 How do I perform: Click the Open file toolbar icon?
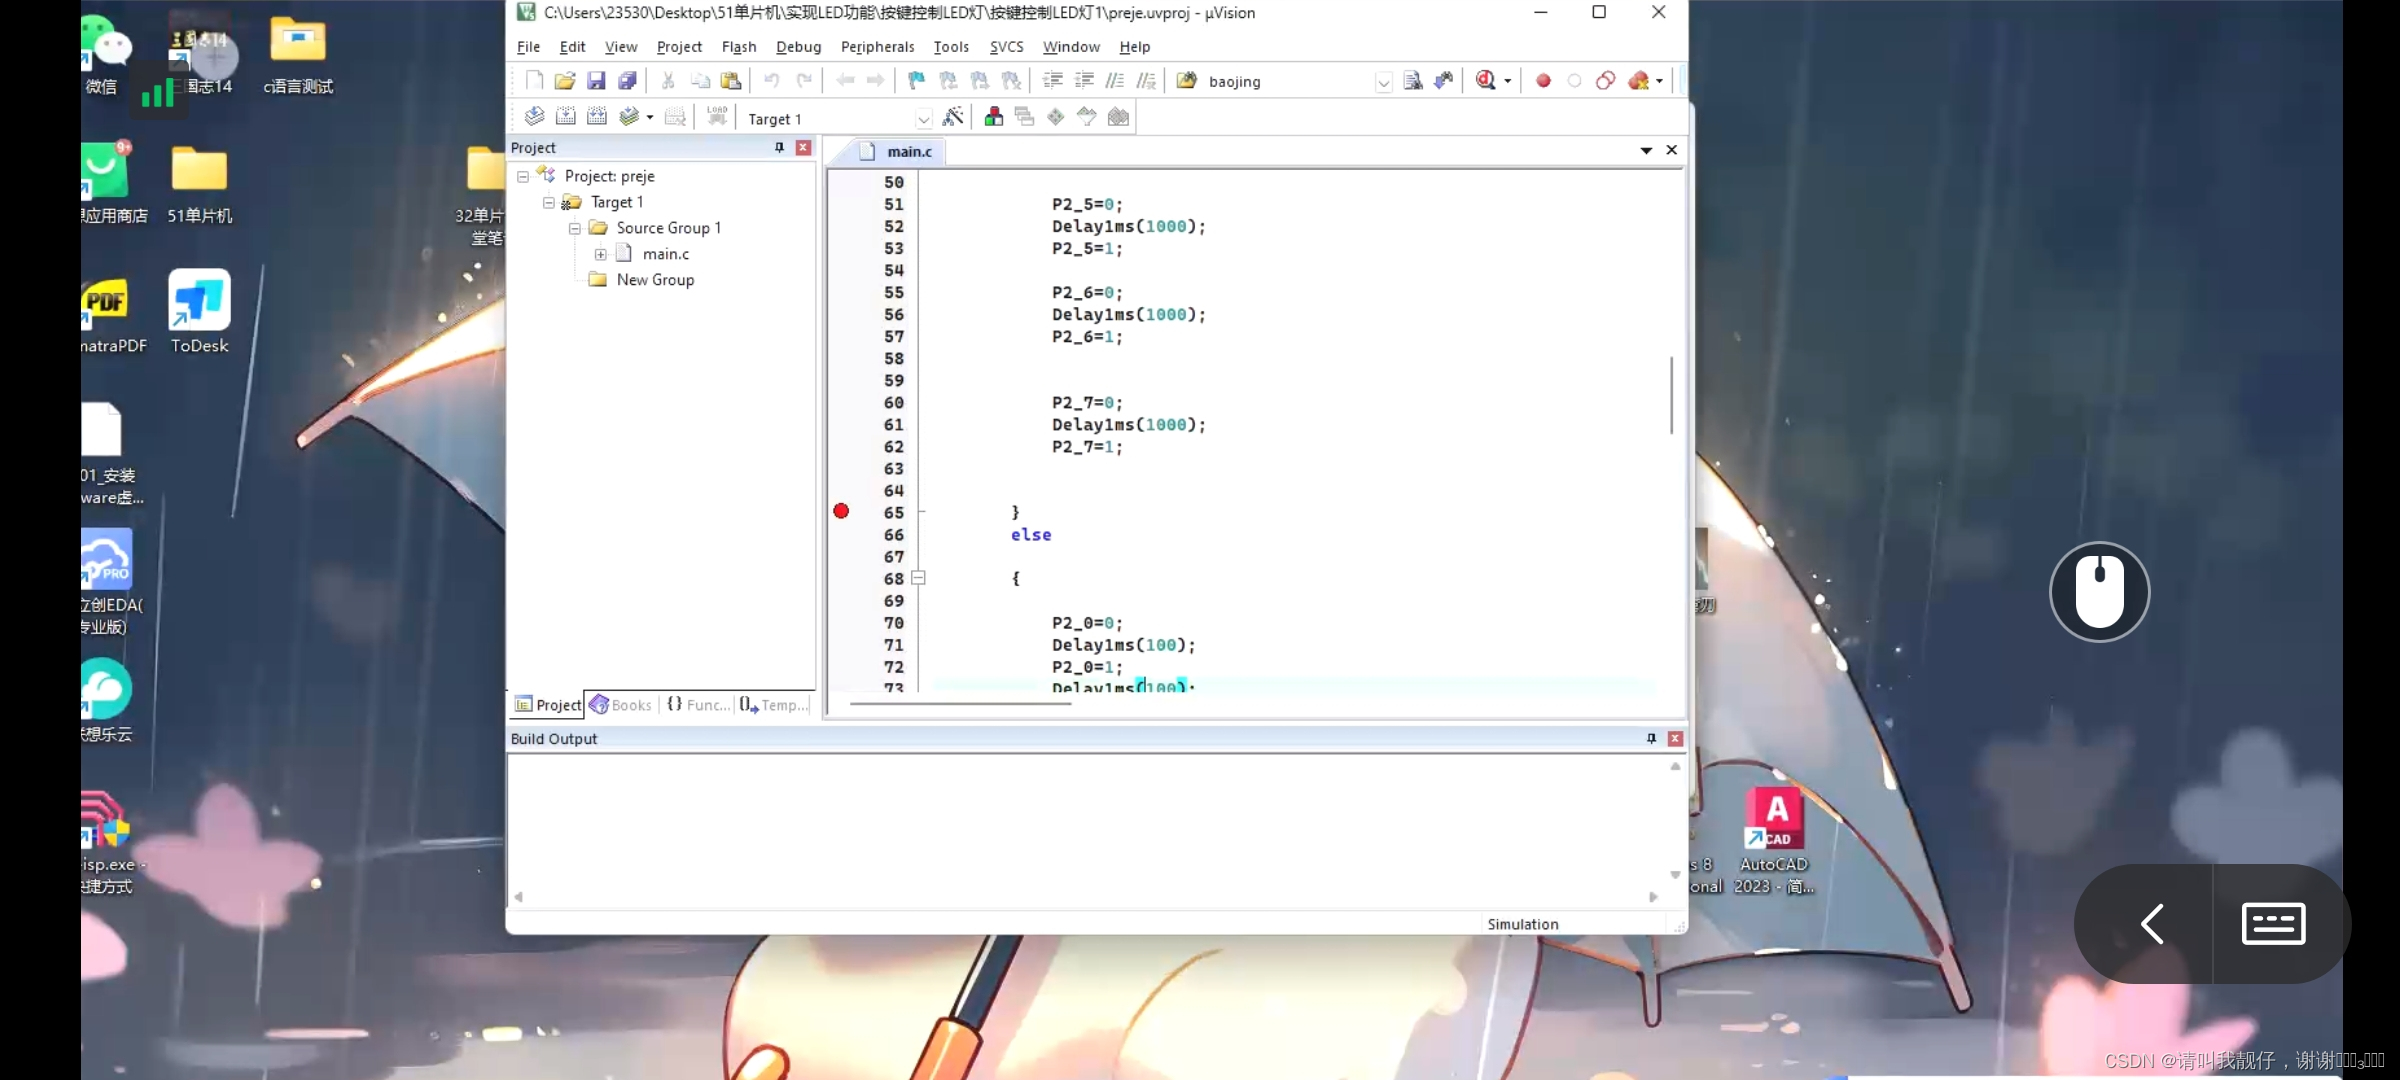[564, 81]
